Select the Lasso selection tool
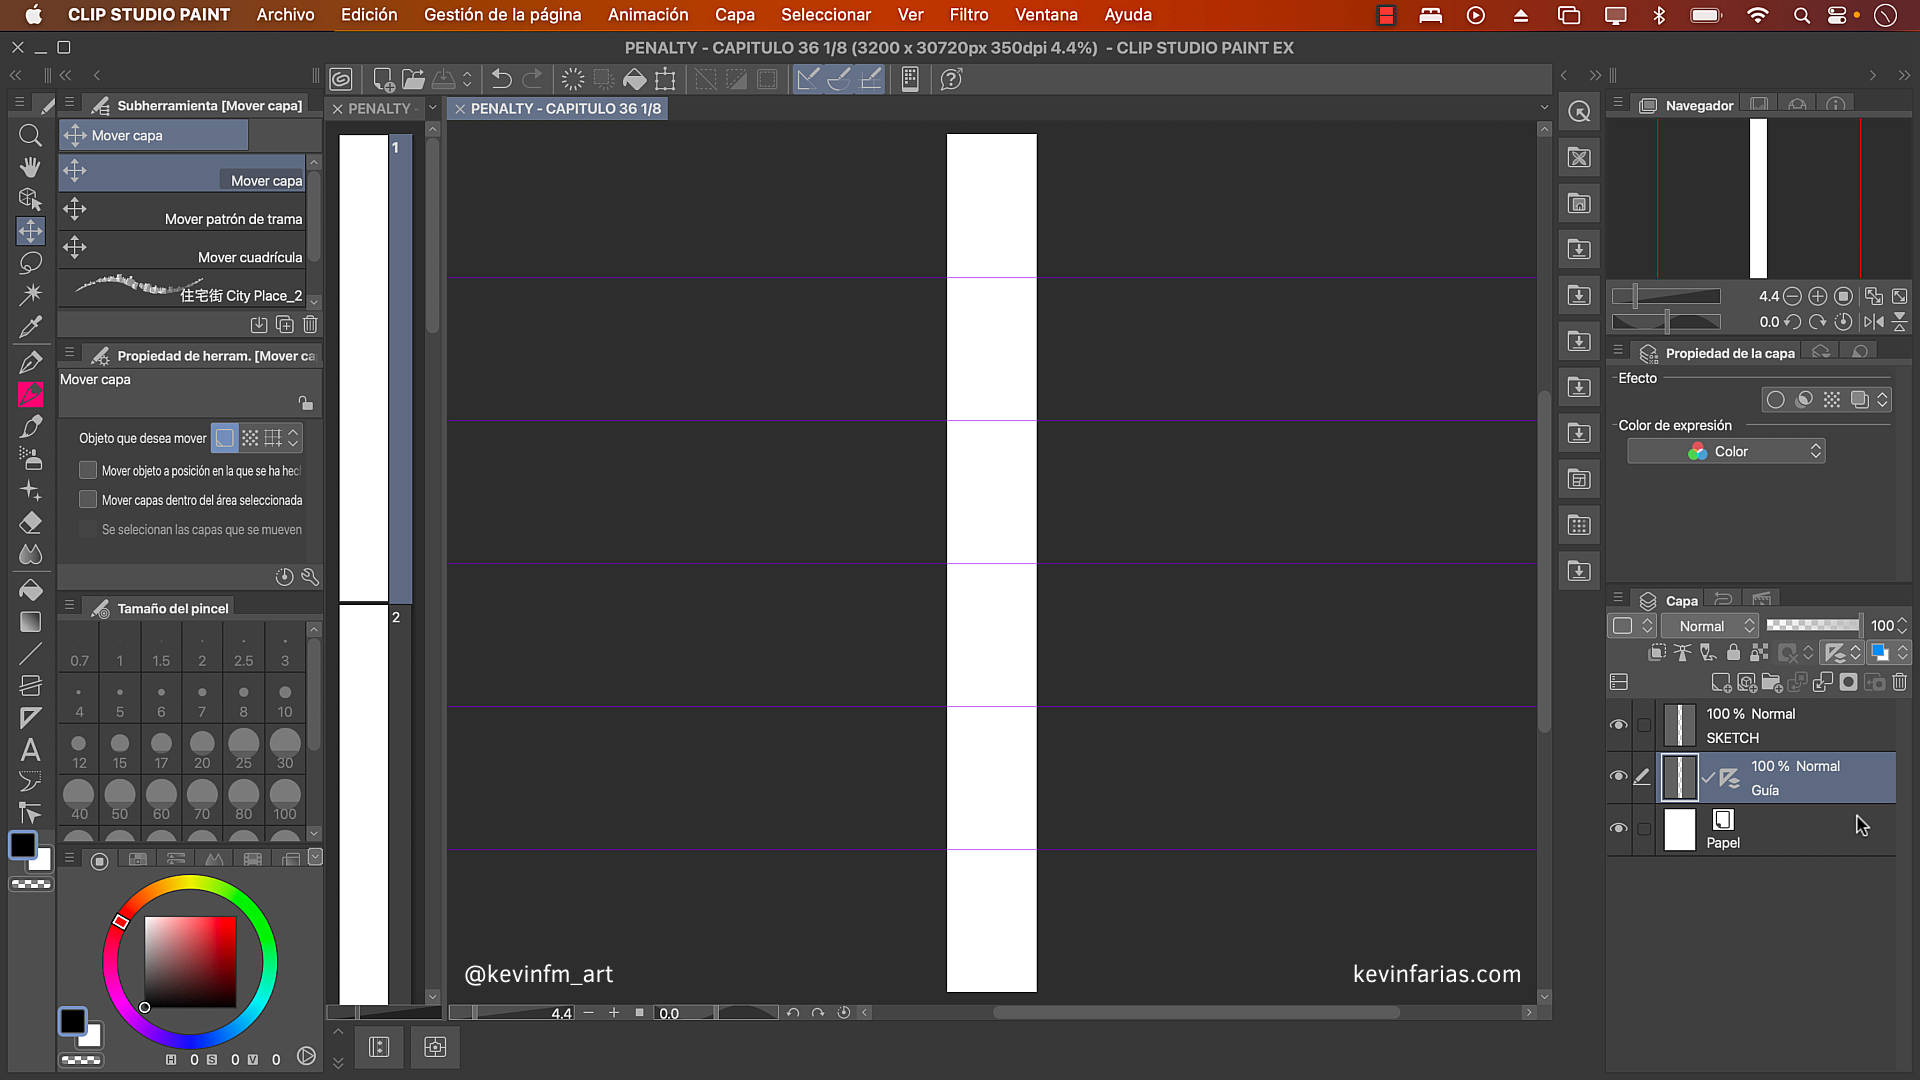1920x1080 pixels. [30, 263]
